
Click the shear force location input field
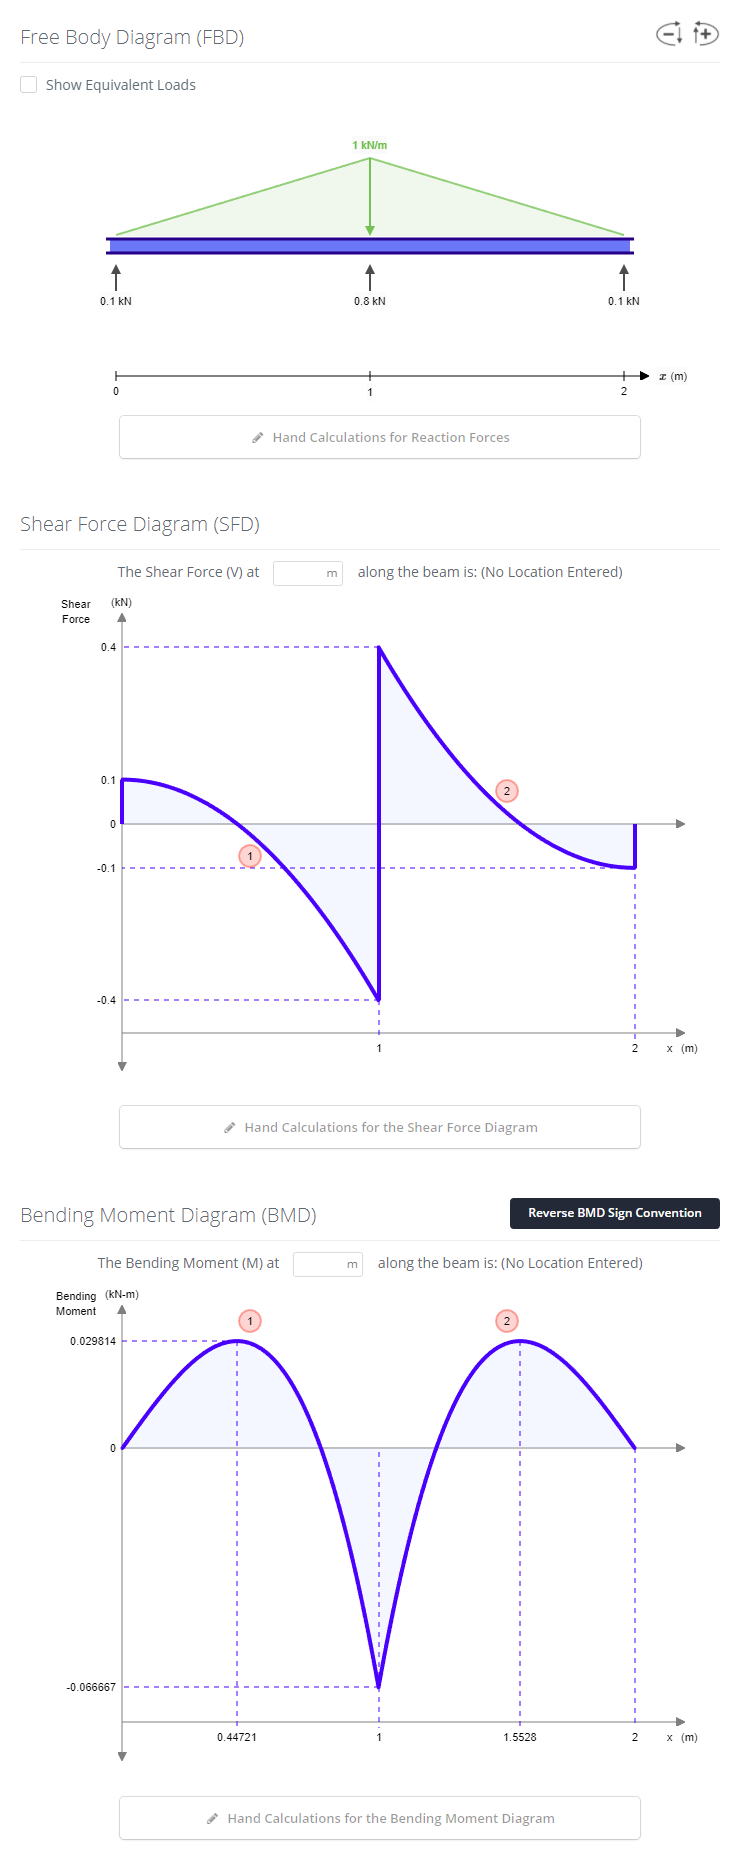pos(307,573)
